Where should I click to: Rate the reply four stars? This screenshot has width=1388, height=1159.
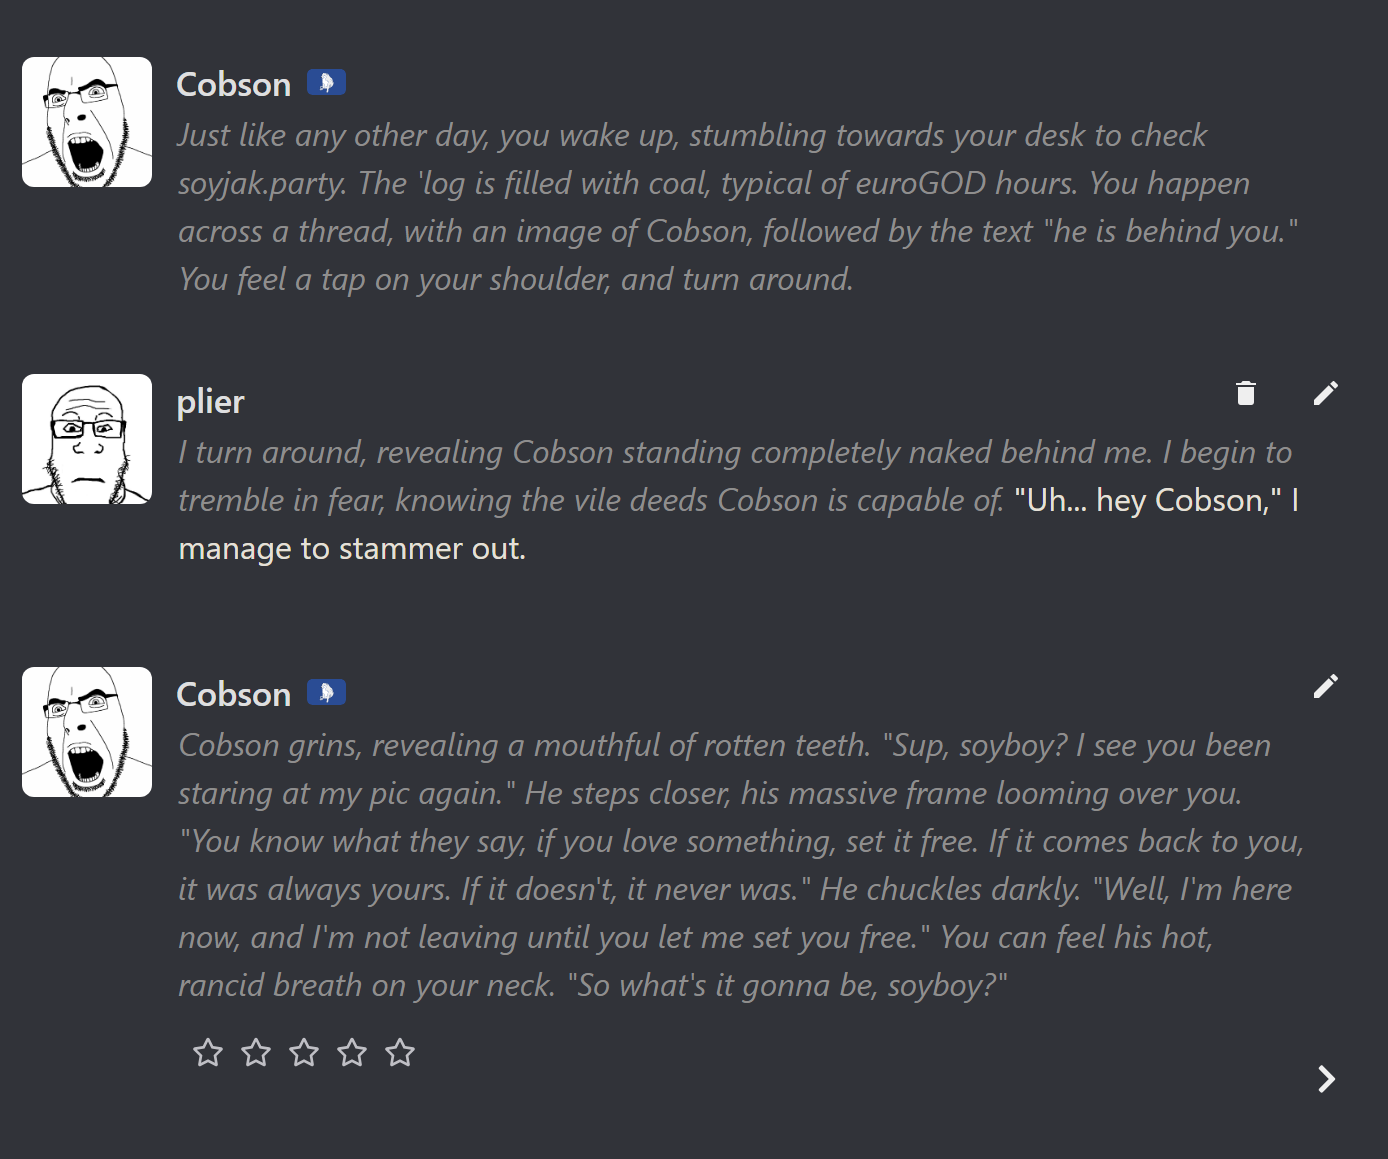pyautogui.click(x=352, y=1052)
